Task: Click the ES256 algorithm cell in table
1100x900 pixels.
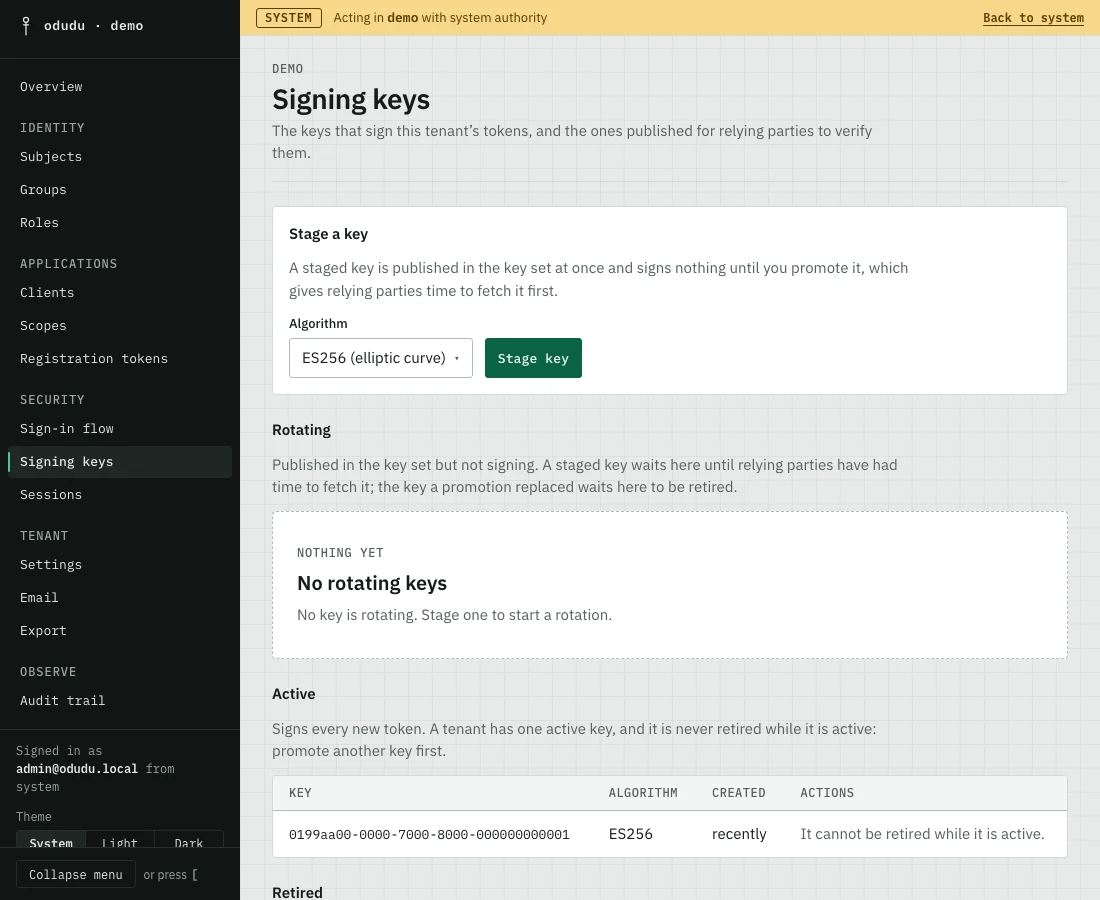Action: click(631, 834)
